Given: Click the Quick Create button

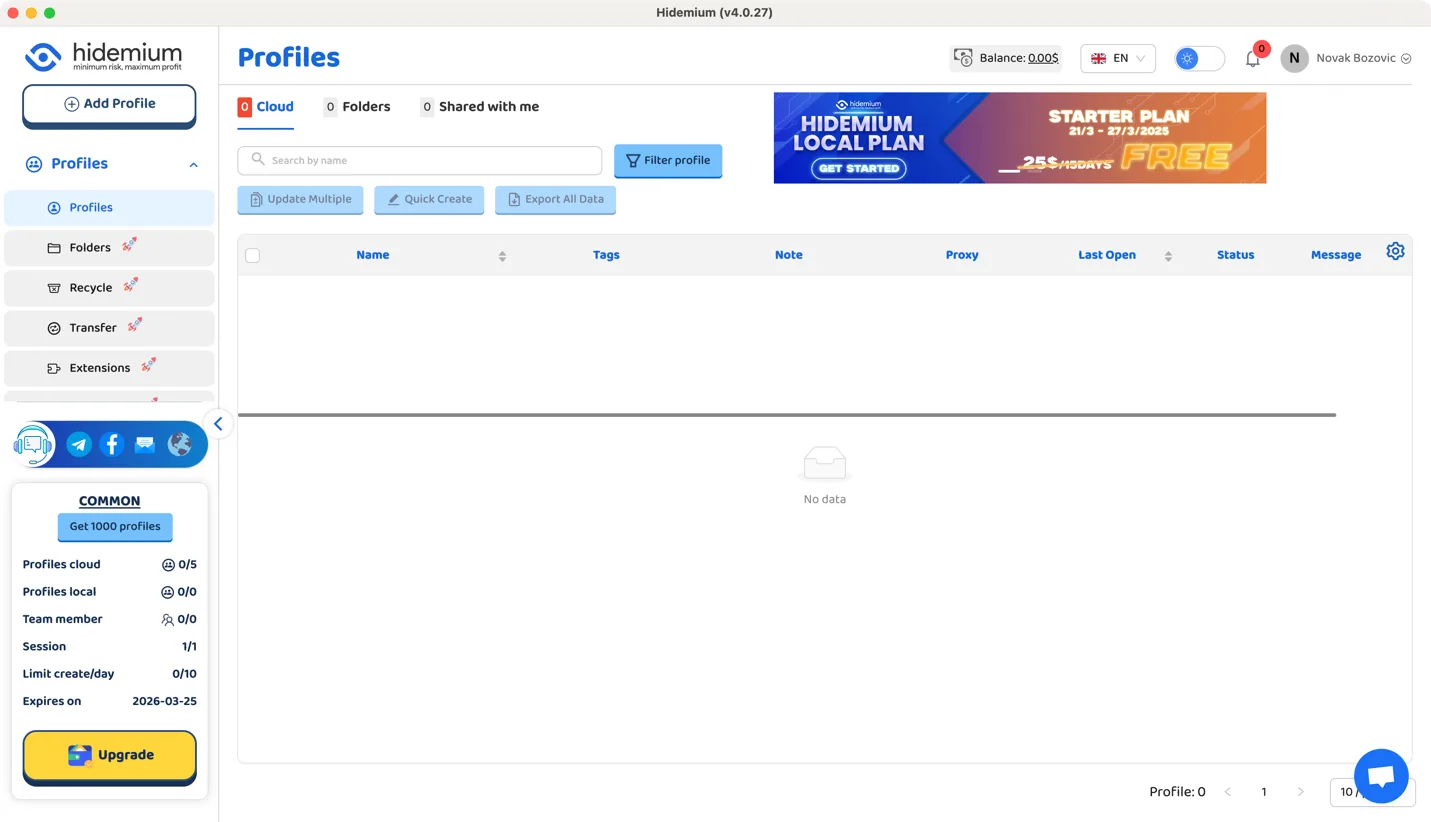Looking at the screenshot, I should [x=429, y=199].
